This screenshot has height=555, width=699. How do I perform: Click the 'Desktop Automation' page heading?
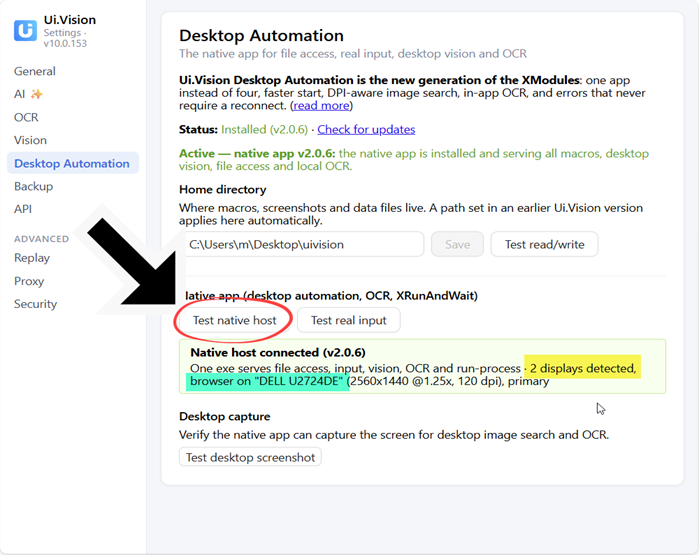(x=261, y=36)
